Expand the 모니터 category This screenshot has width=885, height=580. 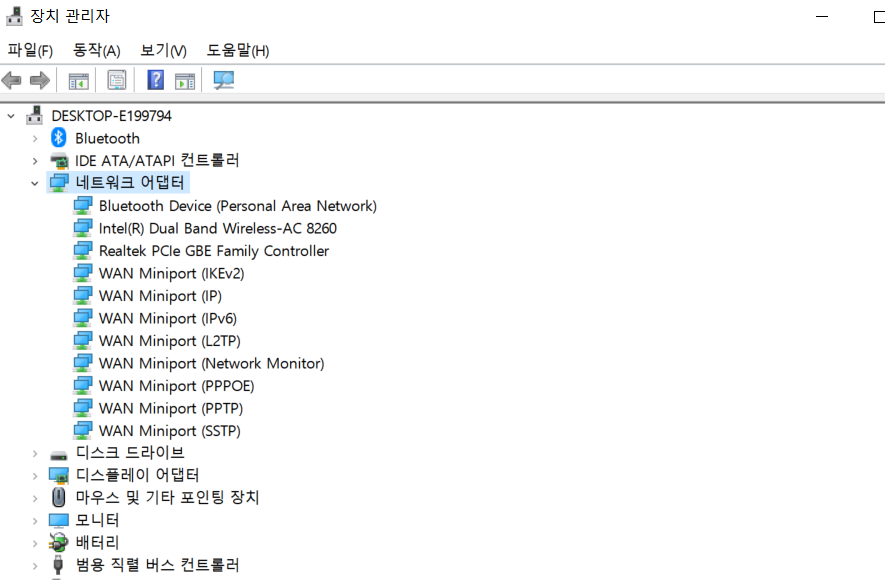35,521
